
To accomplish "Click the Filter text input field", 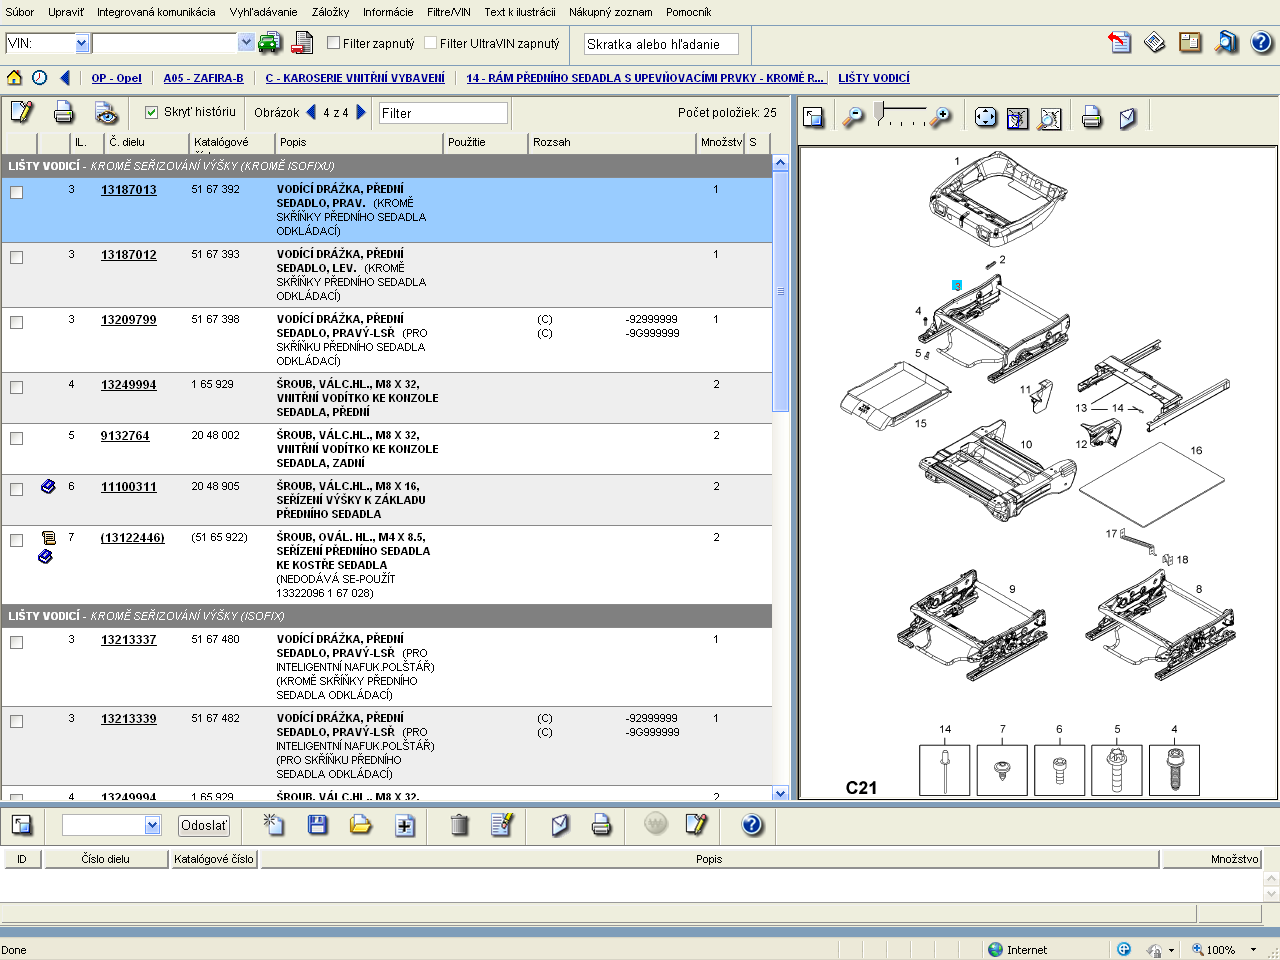I will [443, 113].
